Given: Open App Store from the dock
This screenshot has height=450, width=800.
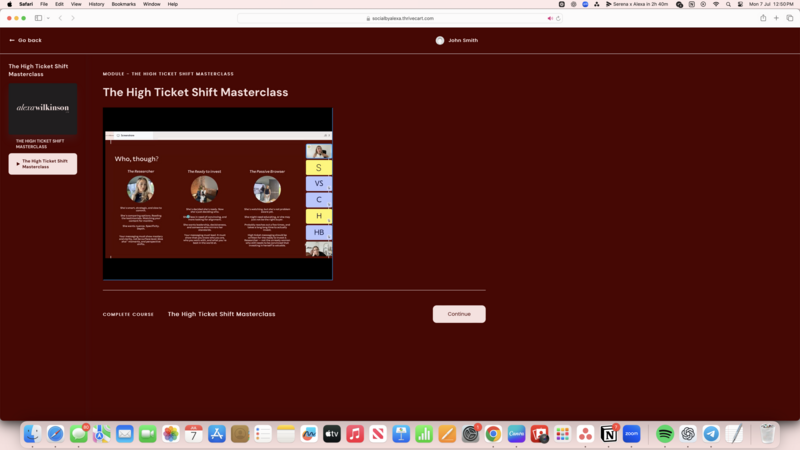Looking at the screenshot, I should click(x=217, y=434).
